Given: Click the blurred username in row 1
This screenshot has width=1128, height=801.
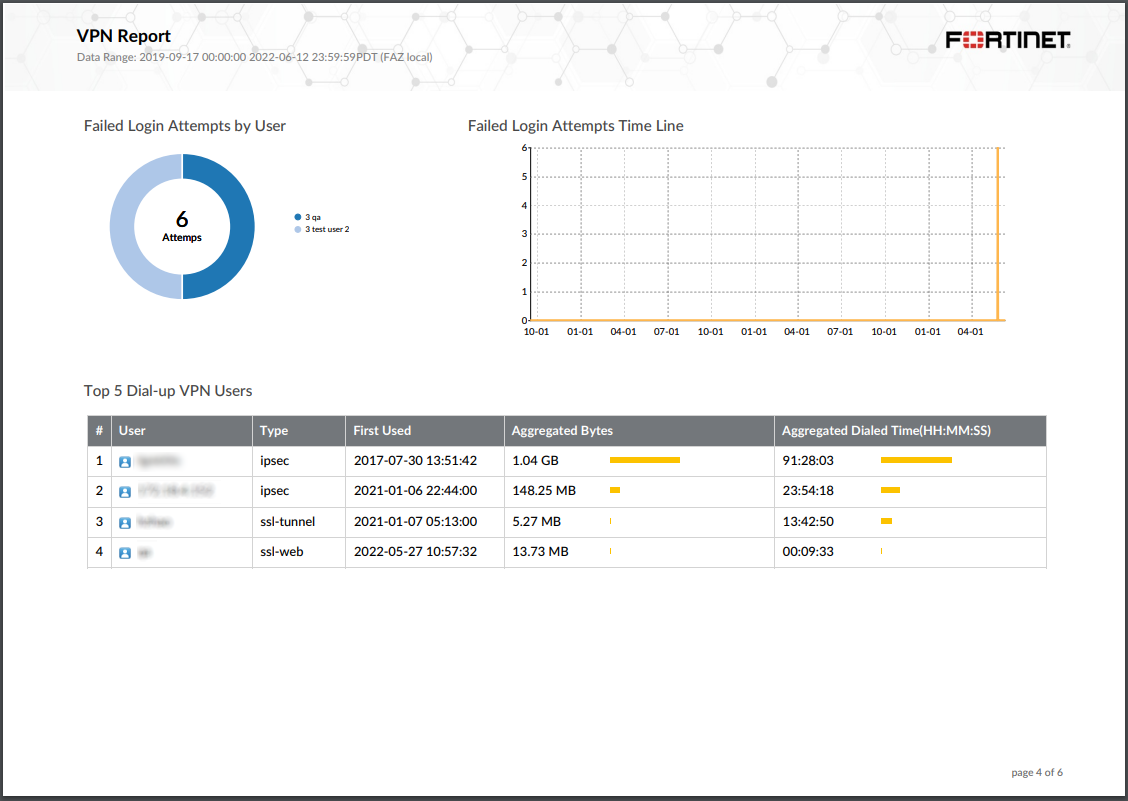Looking at the screenshot, I should pyautogui.click(x=158, y=461).
